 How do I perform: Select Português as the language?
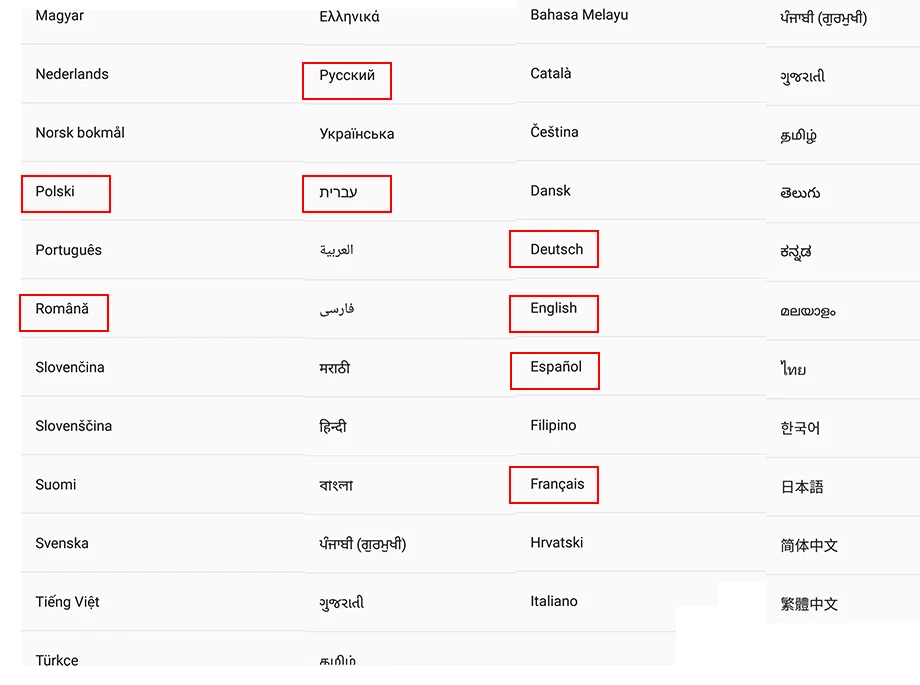(x=68, y=250)
